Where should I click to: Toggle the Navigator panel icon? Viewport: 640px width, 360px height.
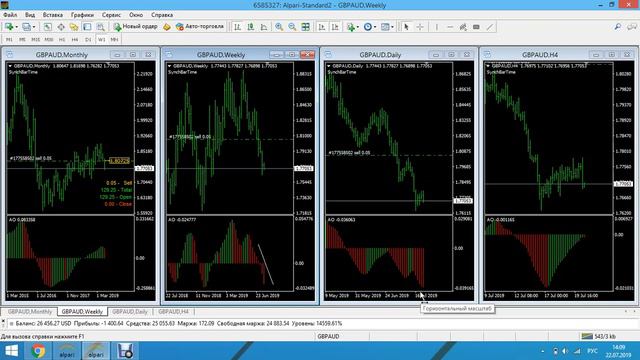click(x=74, y=27)
